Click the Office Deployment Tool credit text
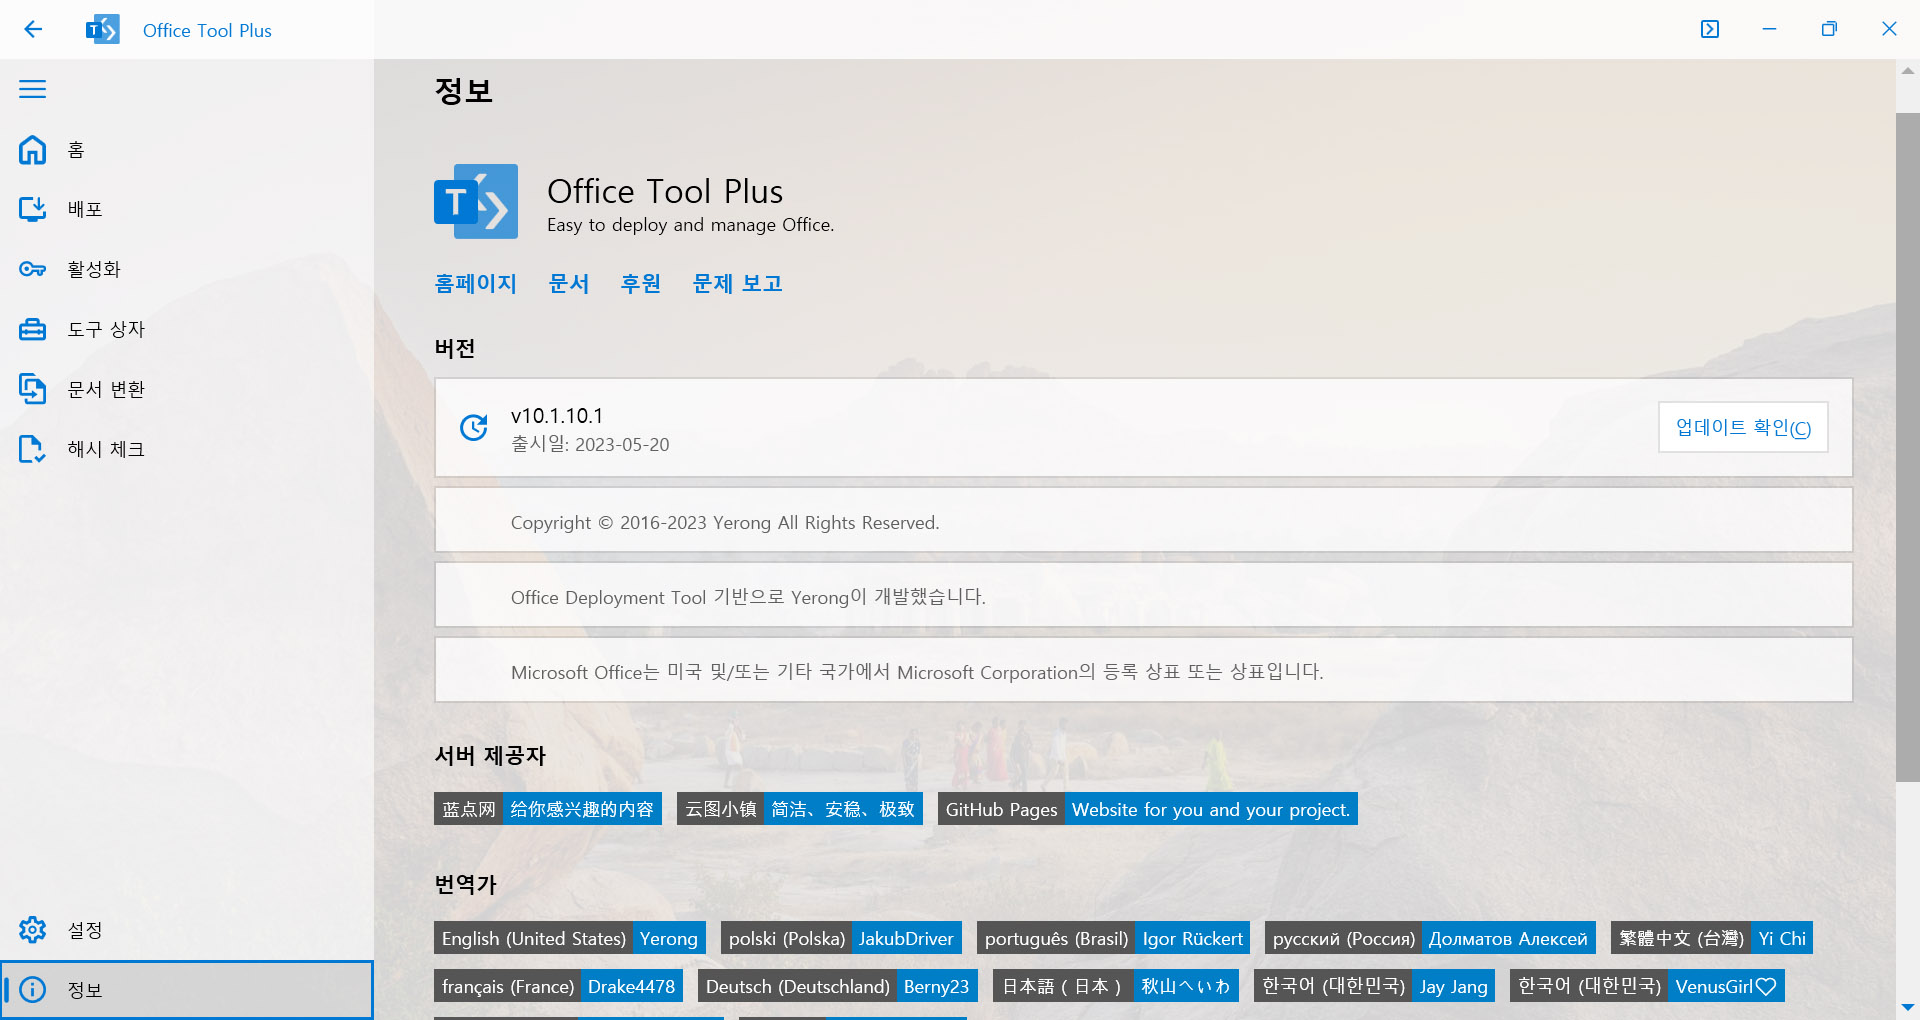This screenshot has height=1020, width=1920. [x=748, y=597]
